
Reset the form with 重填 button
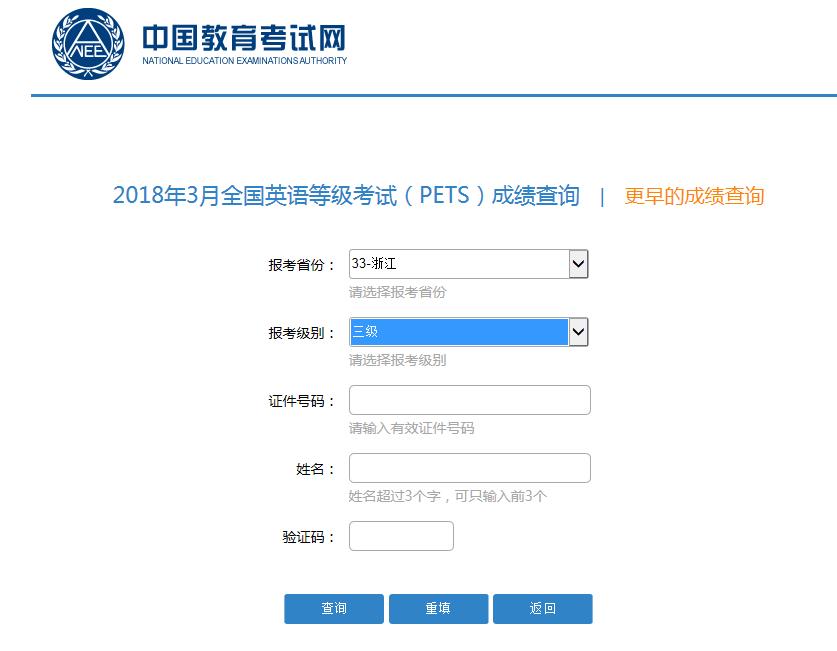(438, 609)
